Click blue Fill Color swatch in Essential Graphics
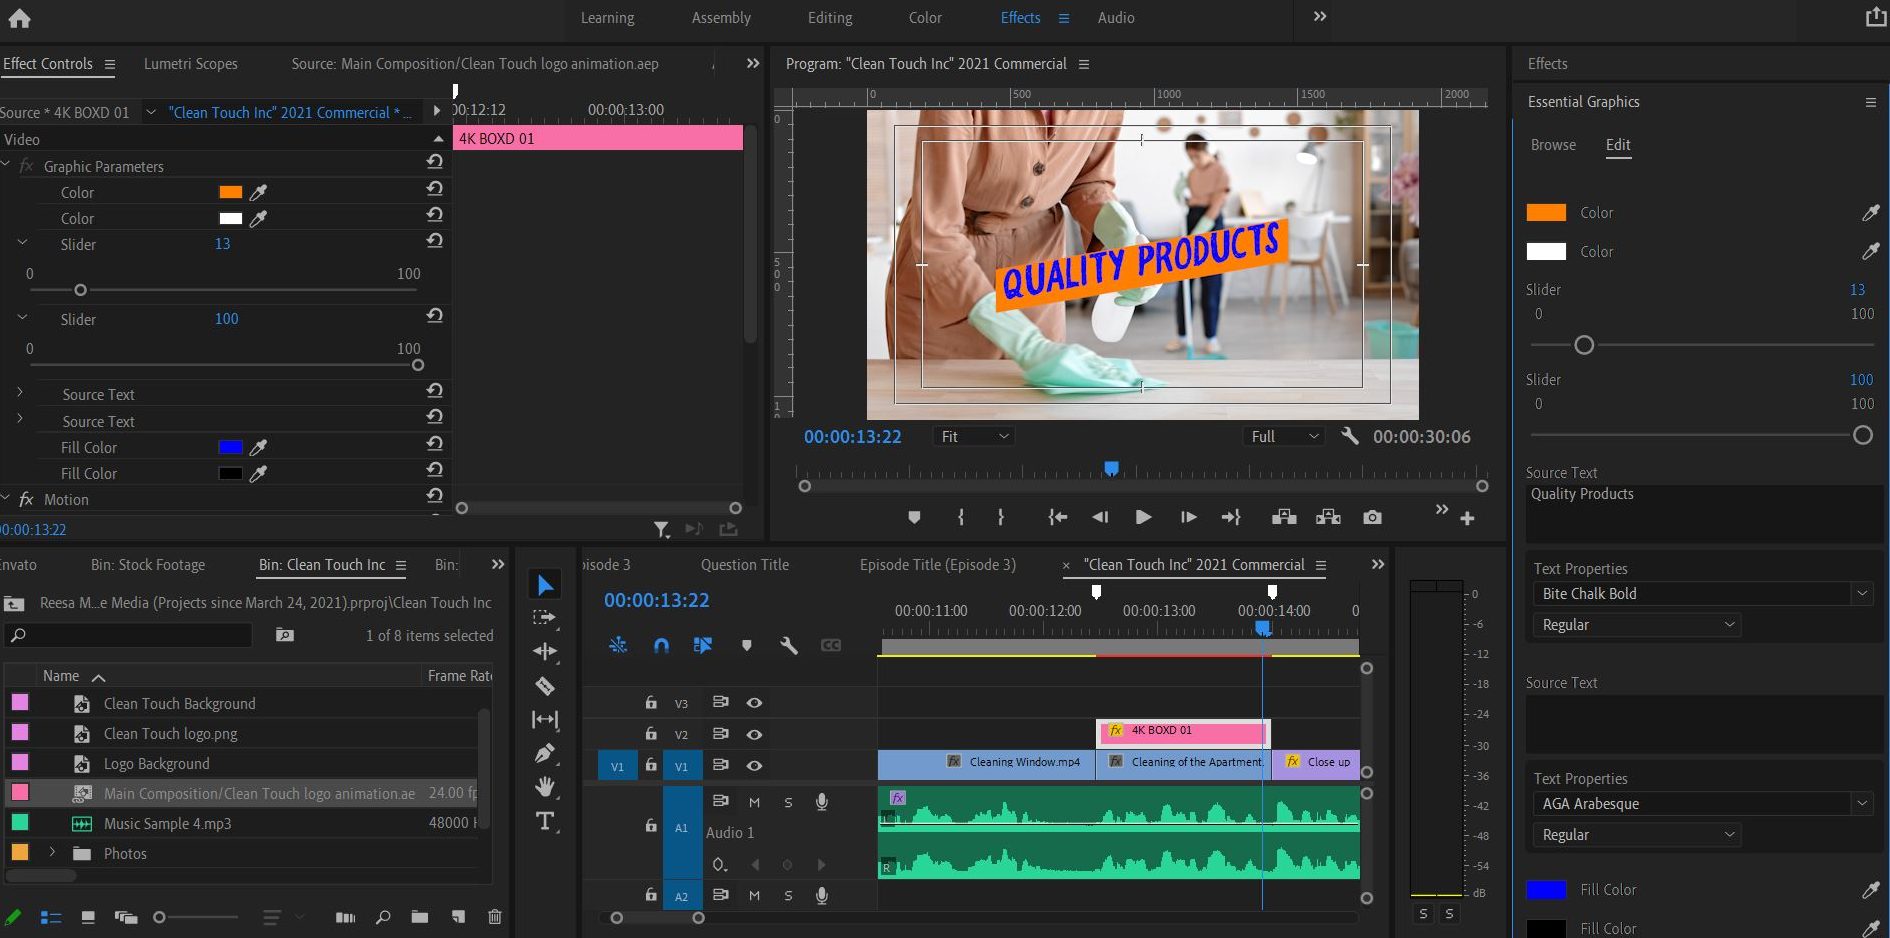This screenshot has height=938, width=1890. 1546,890
